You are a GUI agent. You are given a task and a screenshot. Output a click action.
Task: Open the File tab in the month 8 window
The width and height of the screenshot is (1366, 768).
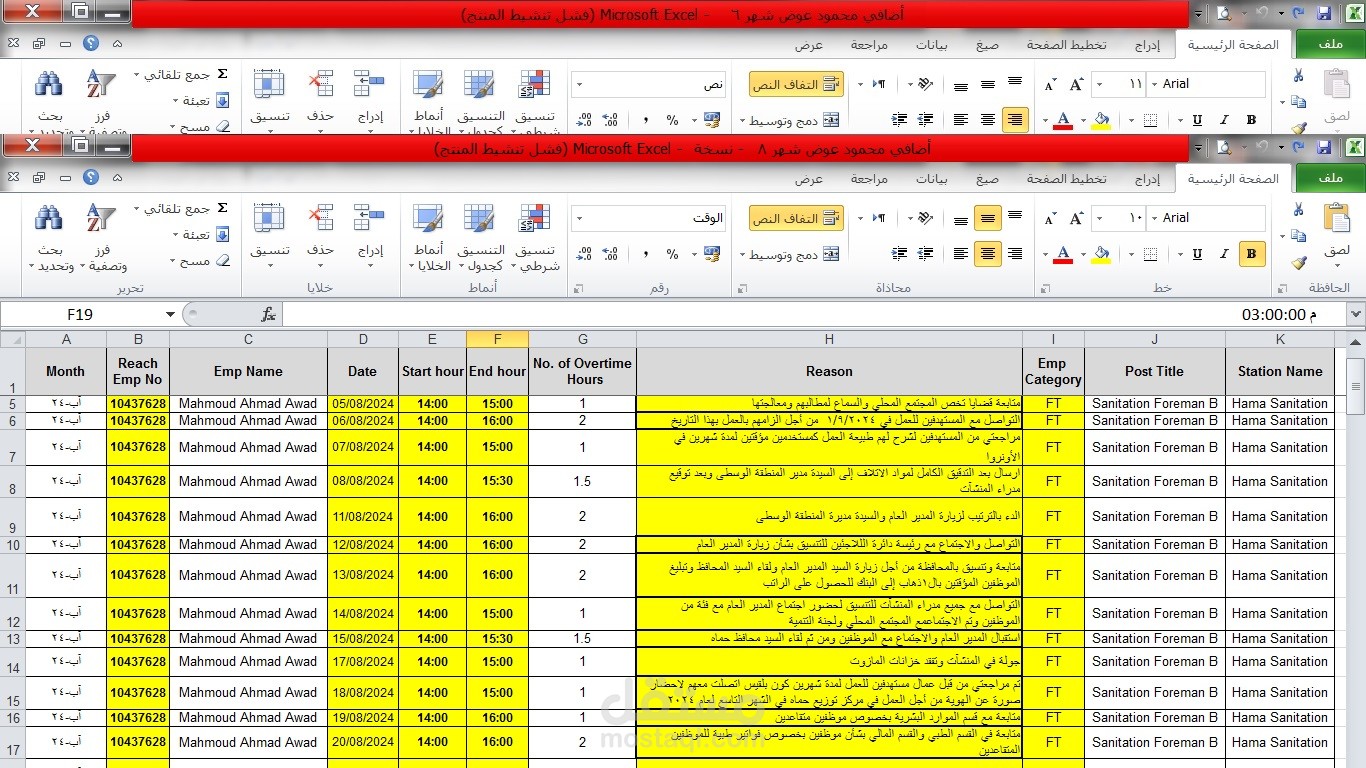1330,178
